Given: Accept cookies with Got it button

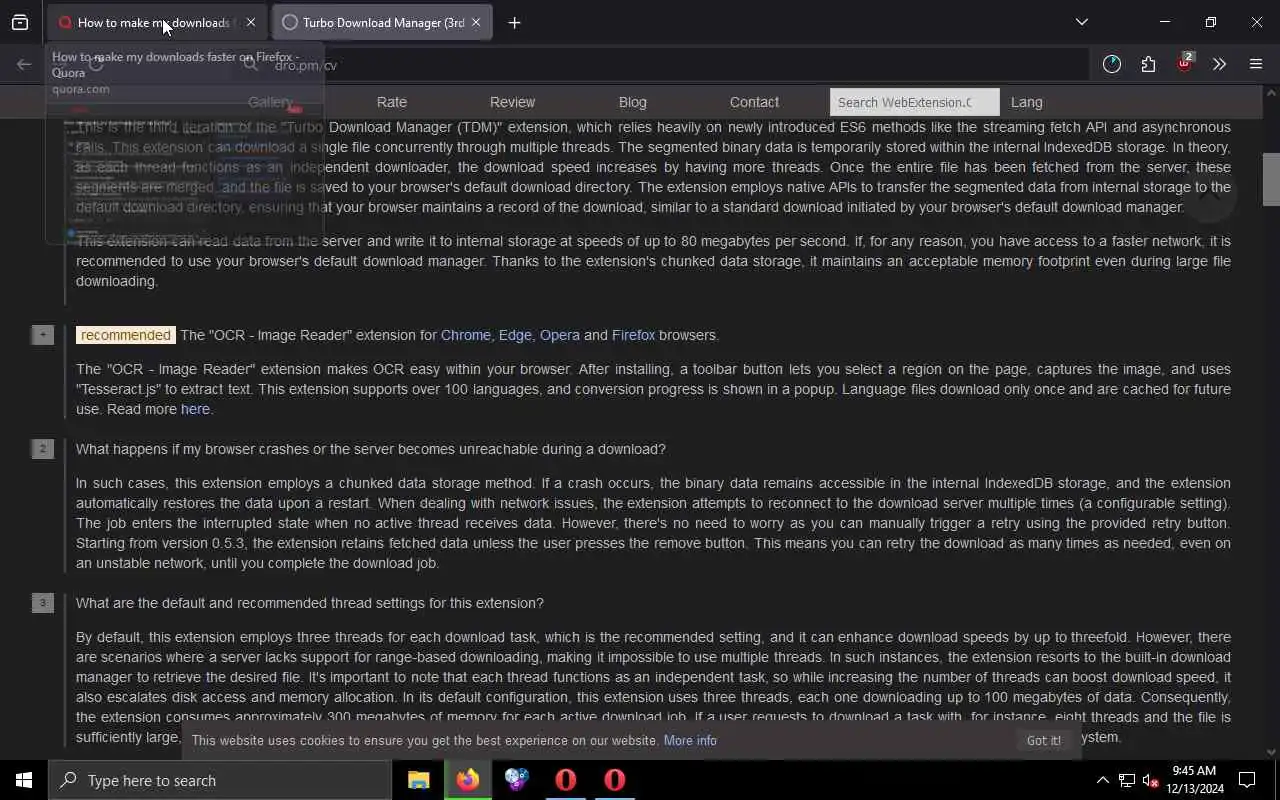Looking at the screenshot, I should click(1043, 741).
